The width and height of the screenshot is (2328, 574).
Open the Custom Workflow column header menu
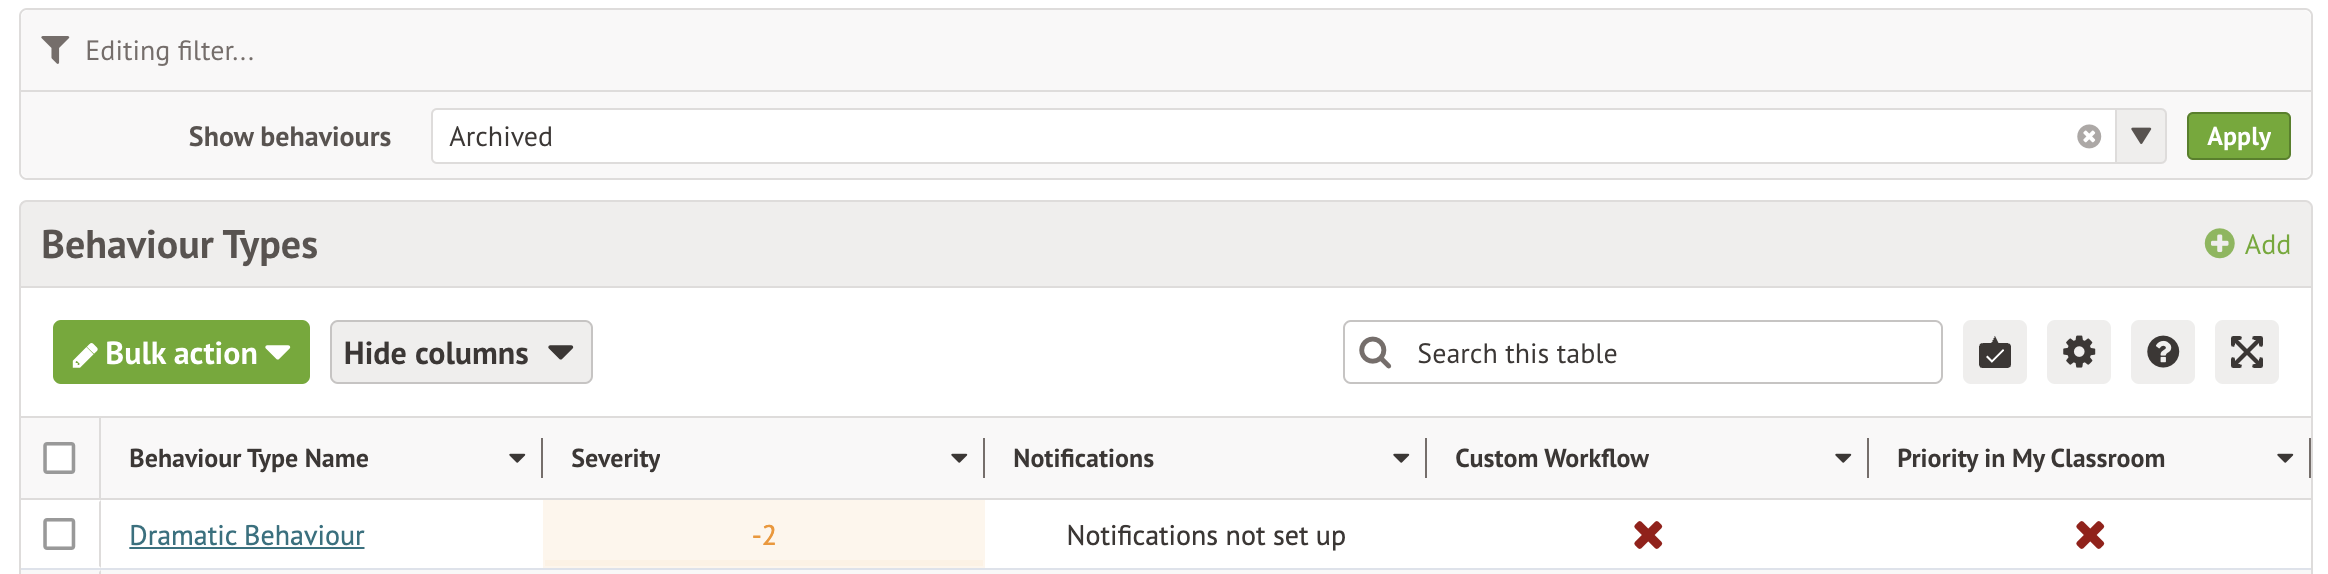click(1842, 459)
